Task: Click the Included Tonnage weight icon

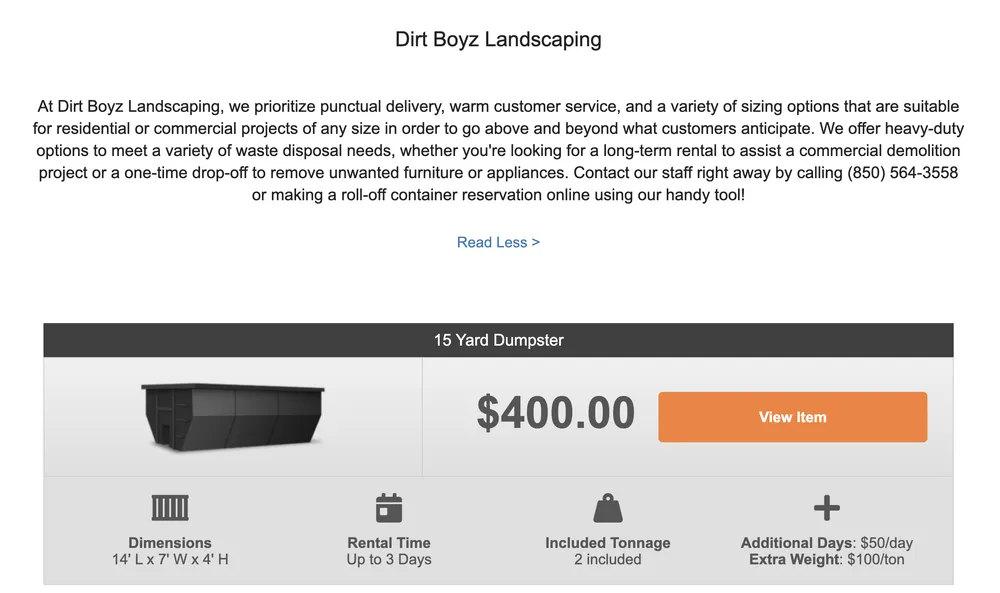Action: [608, 507]
